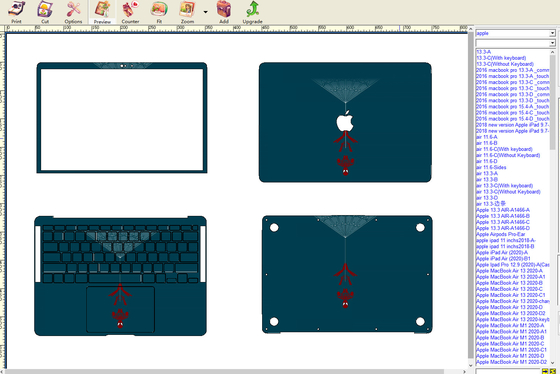Click the Upgrade toolbar icon

click(252, 12)
